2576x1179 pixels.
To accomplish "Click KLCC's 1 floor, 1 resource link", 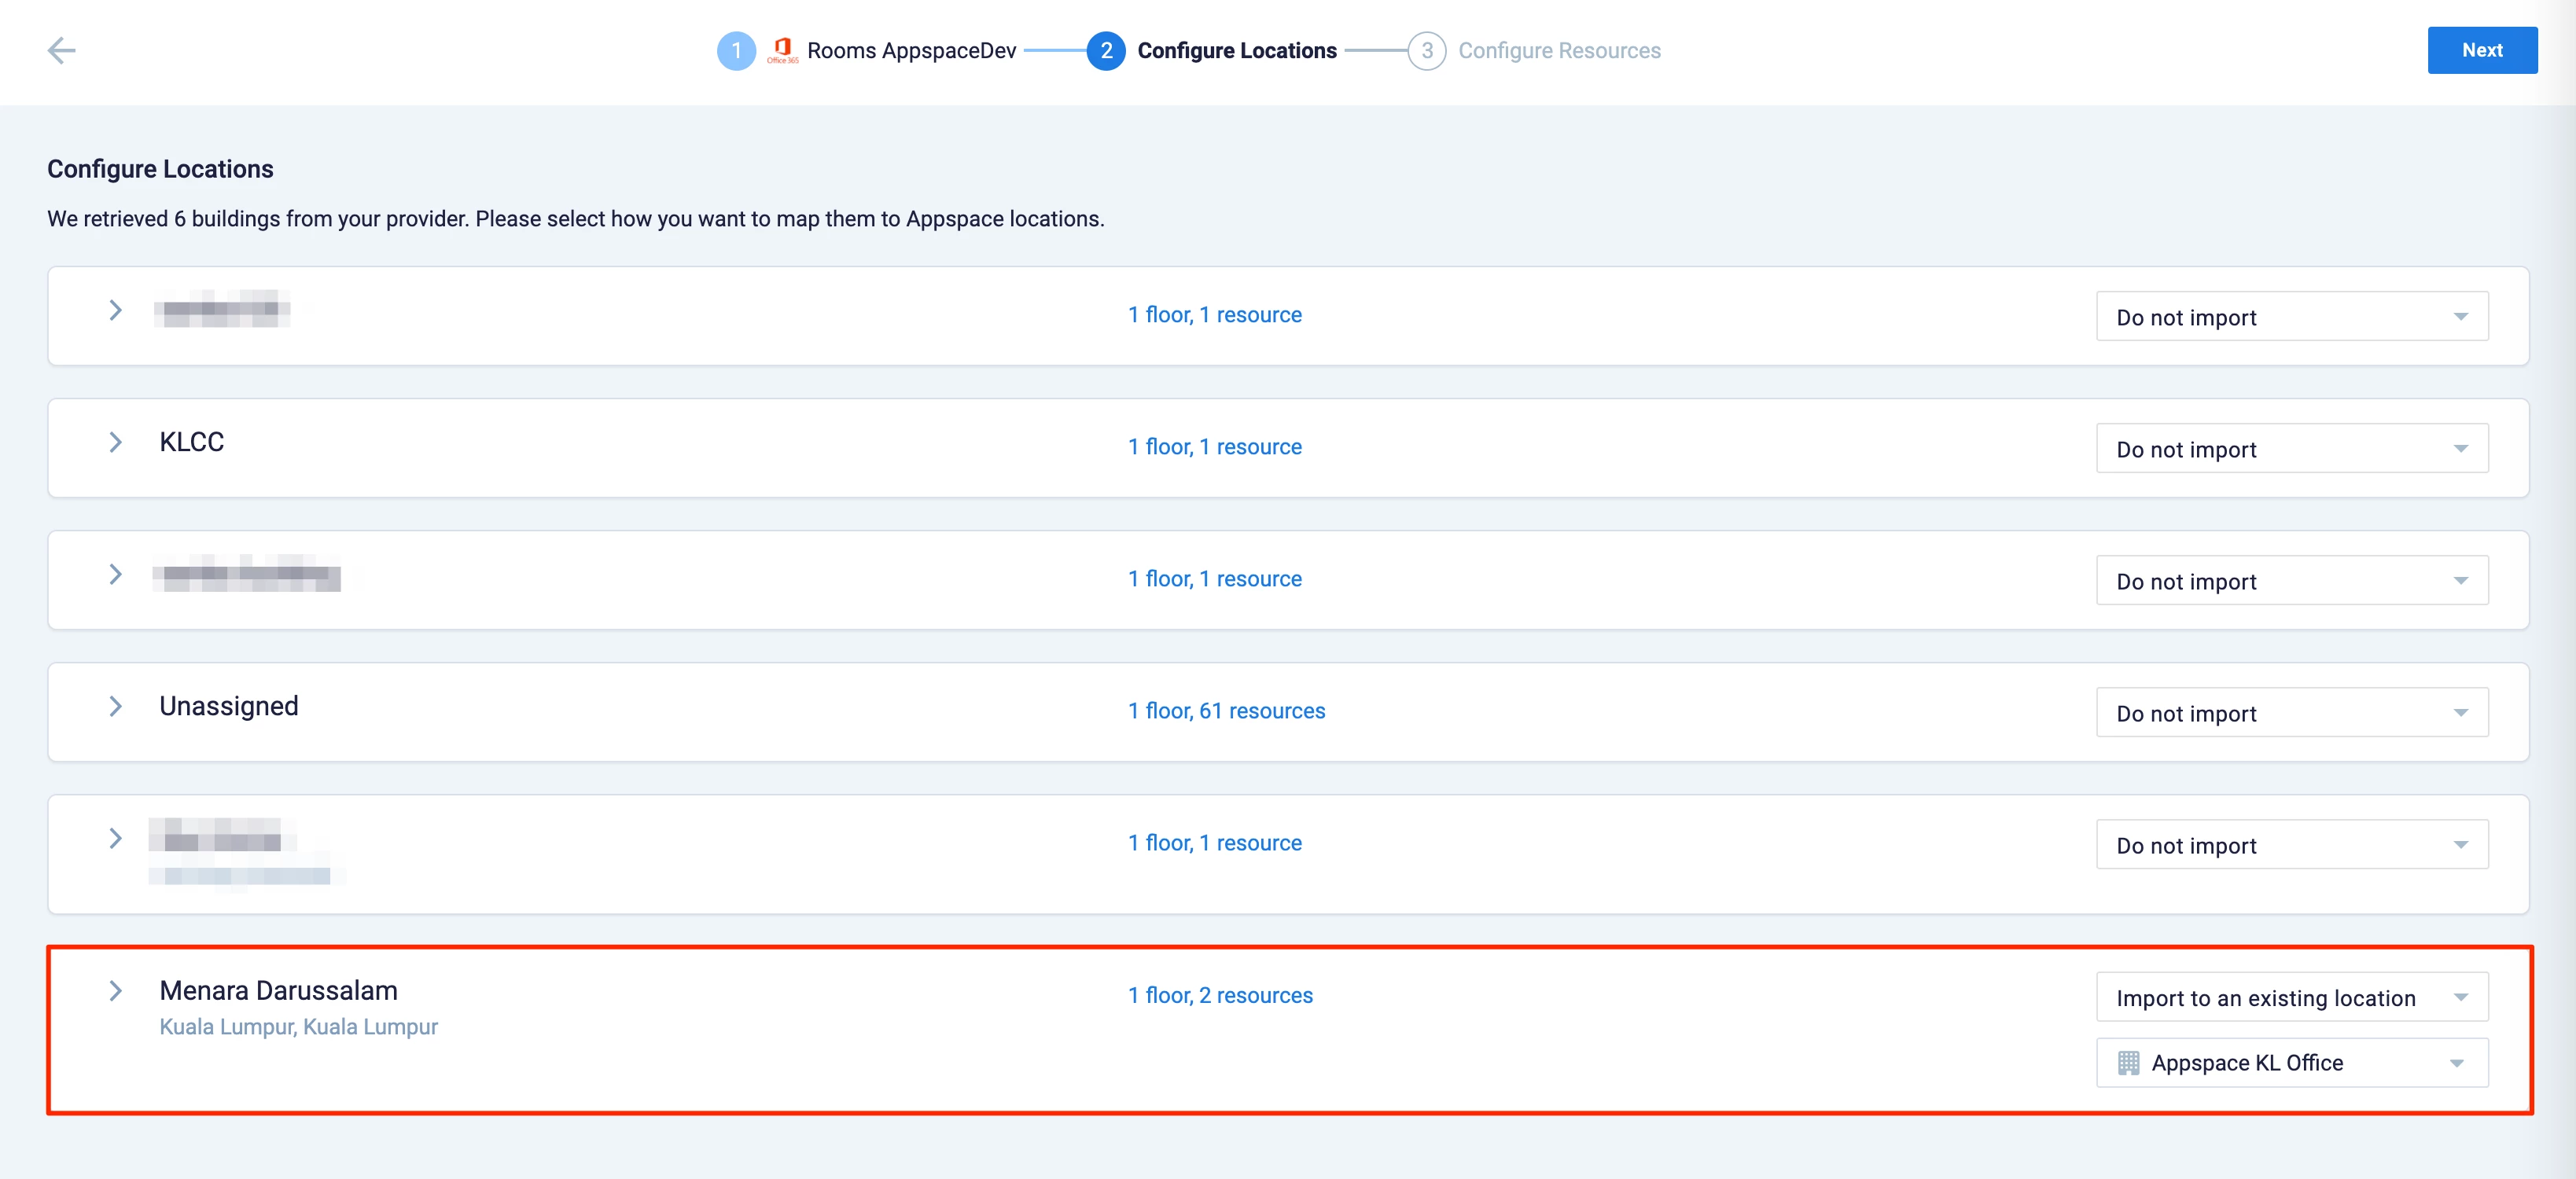I will pos(1214,447).
